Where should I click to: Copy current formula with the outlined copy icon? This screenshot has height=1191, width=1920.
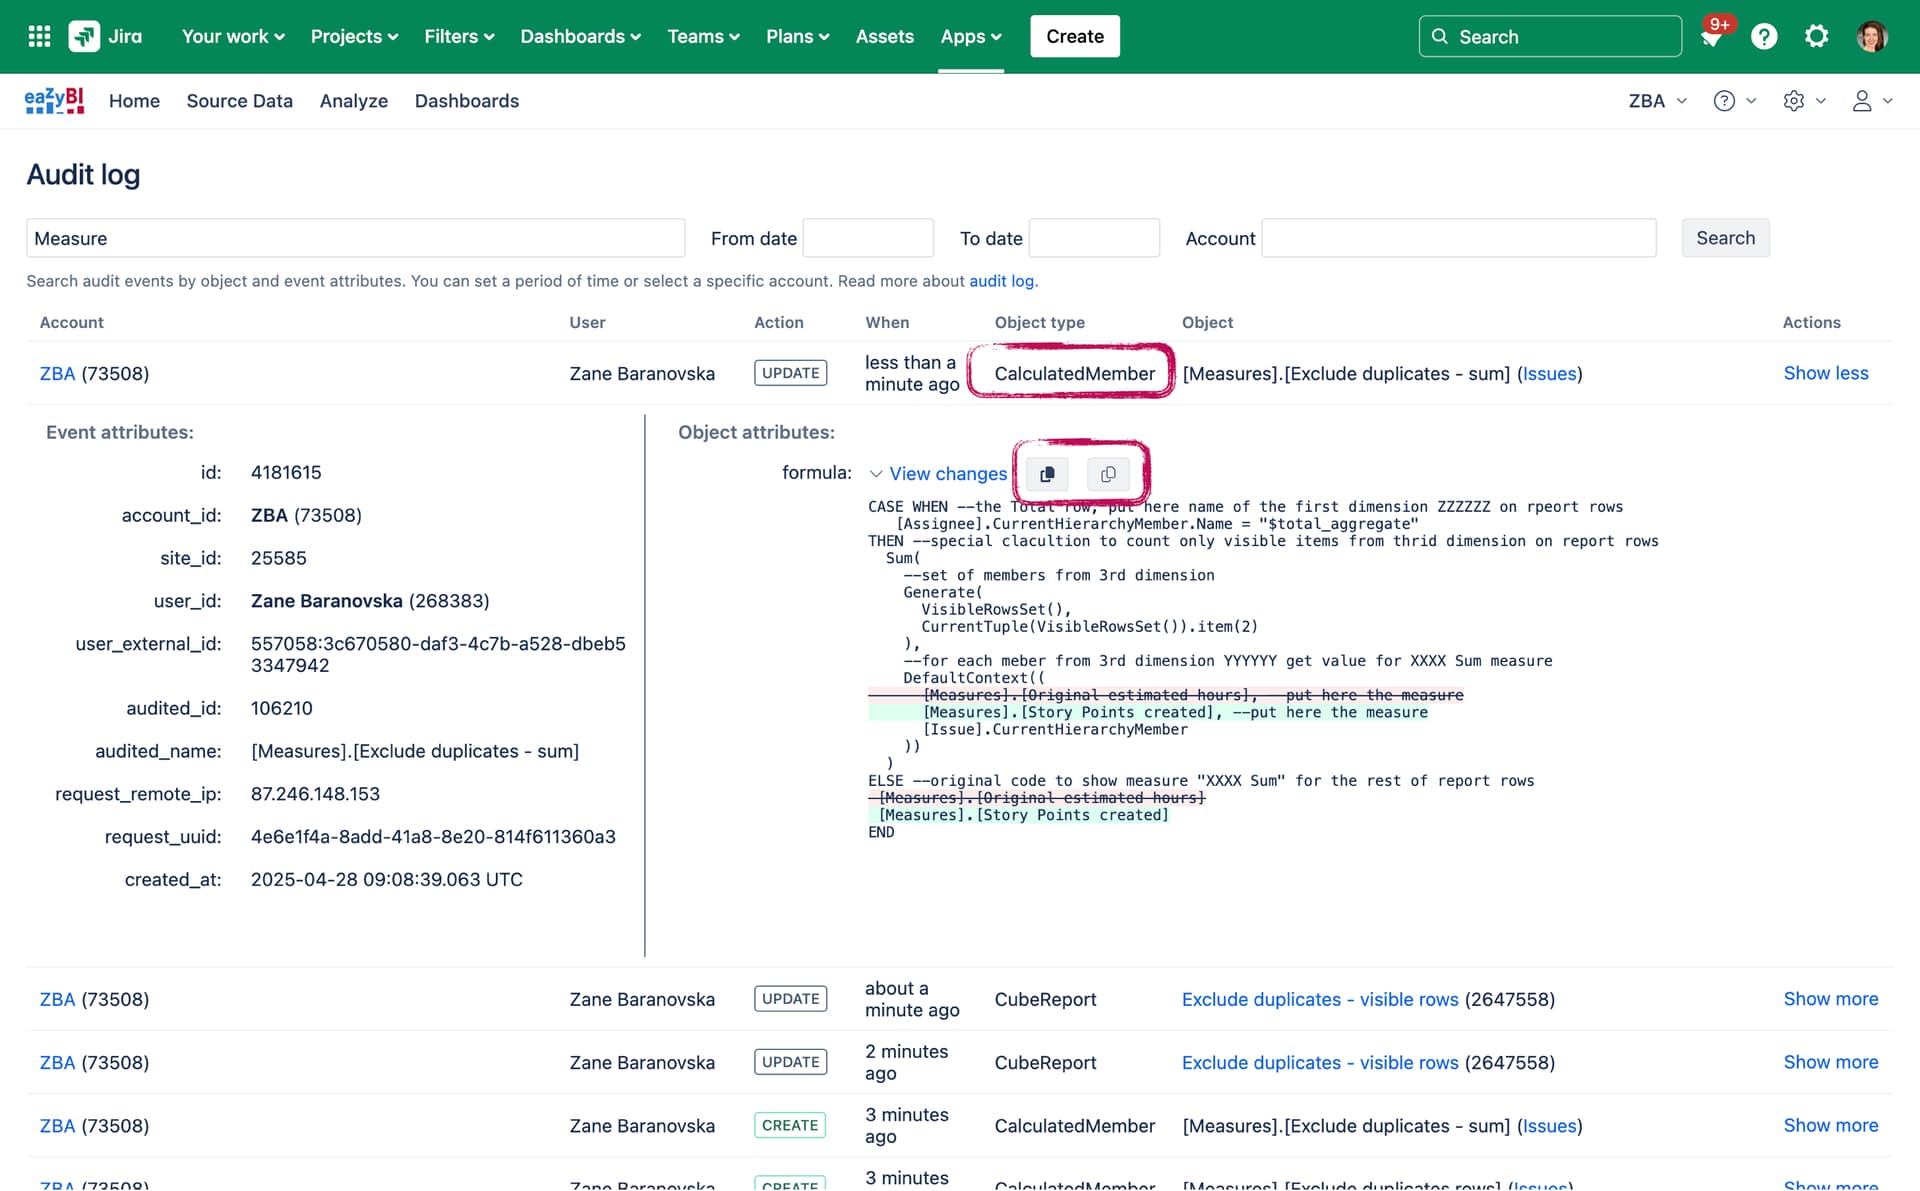click(x=1108, y=474)
